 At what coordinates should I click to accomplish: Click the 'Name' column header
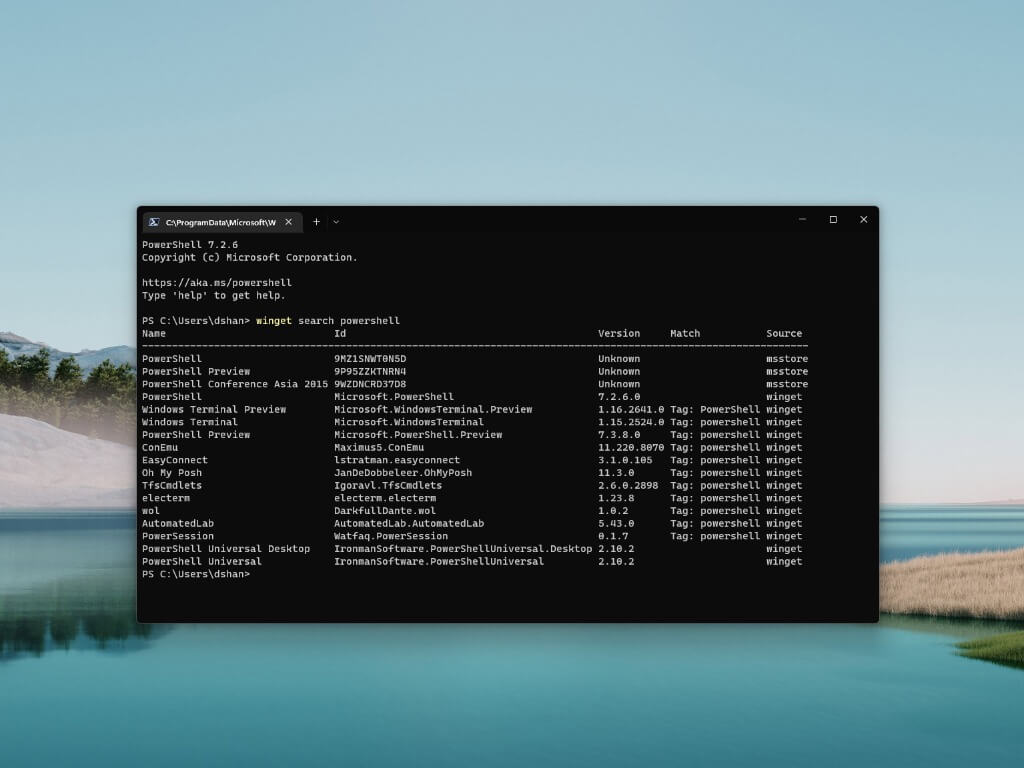[154, 333]
